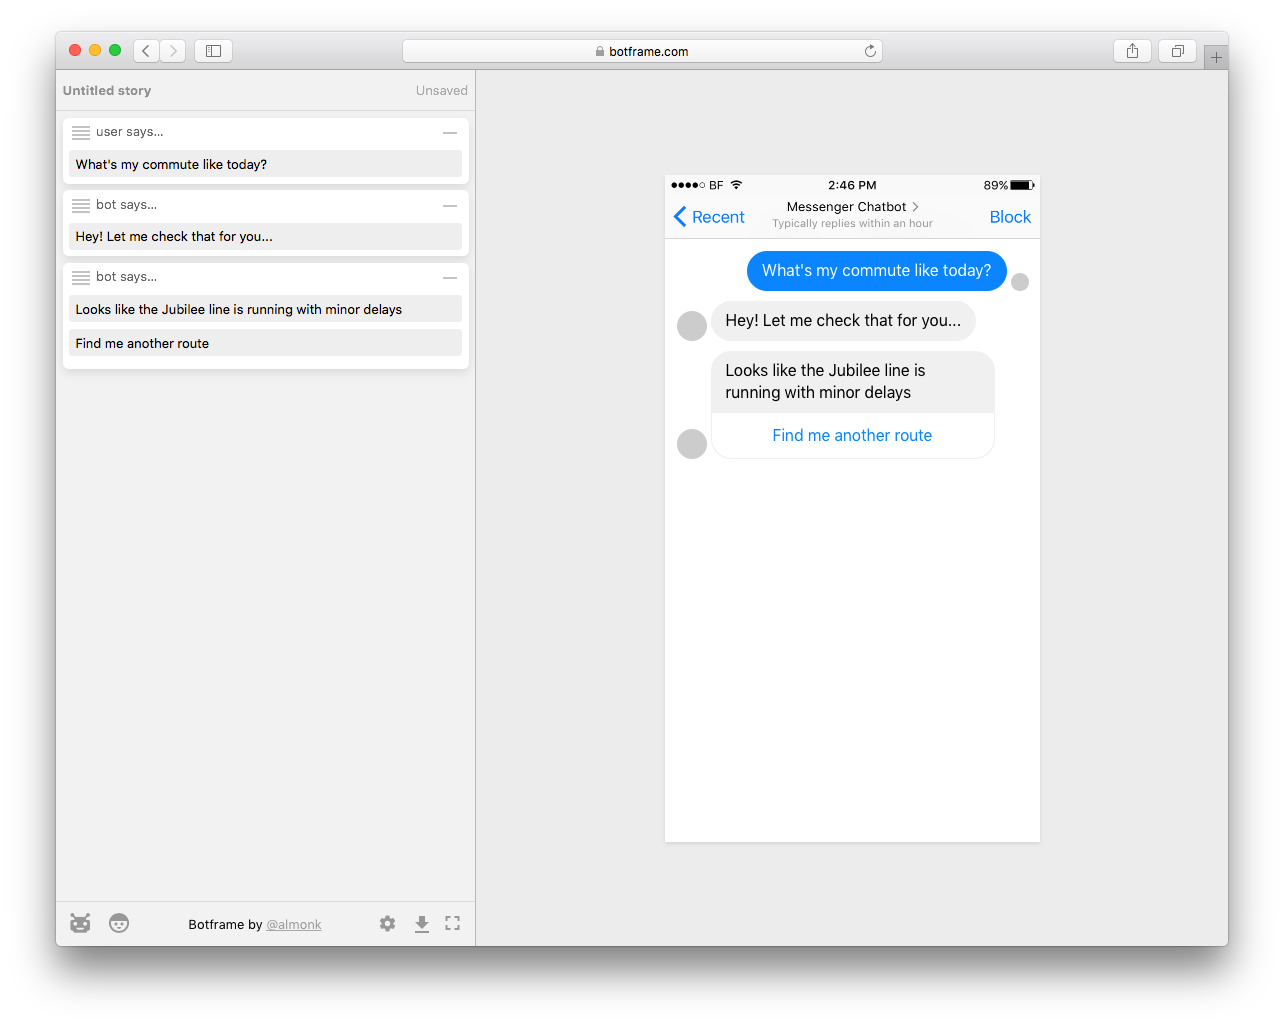Viewport: 1284px width, 1026px height.
Task: Edit the 'Find me another route' field
Action: pos(266,343)
